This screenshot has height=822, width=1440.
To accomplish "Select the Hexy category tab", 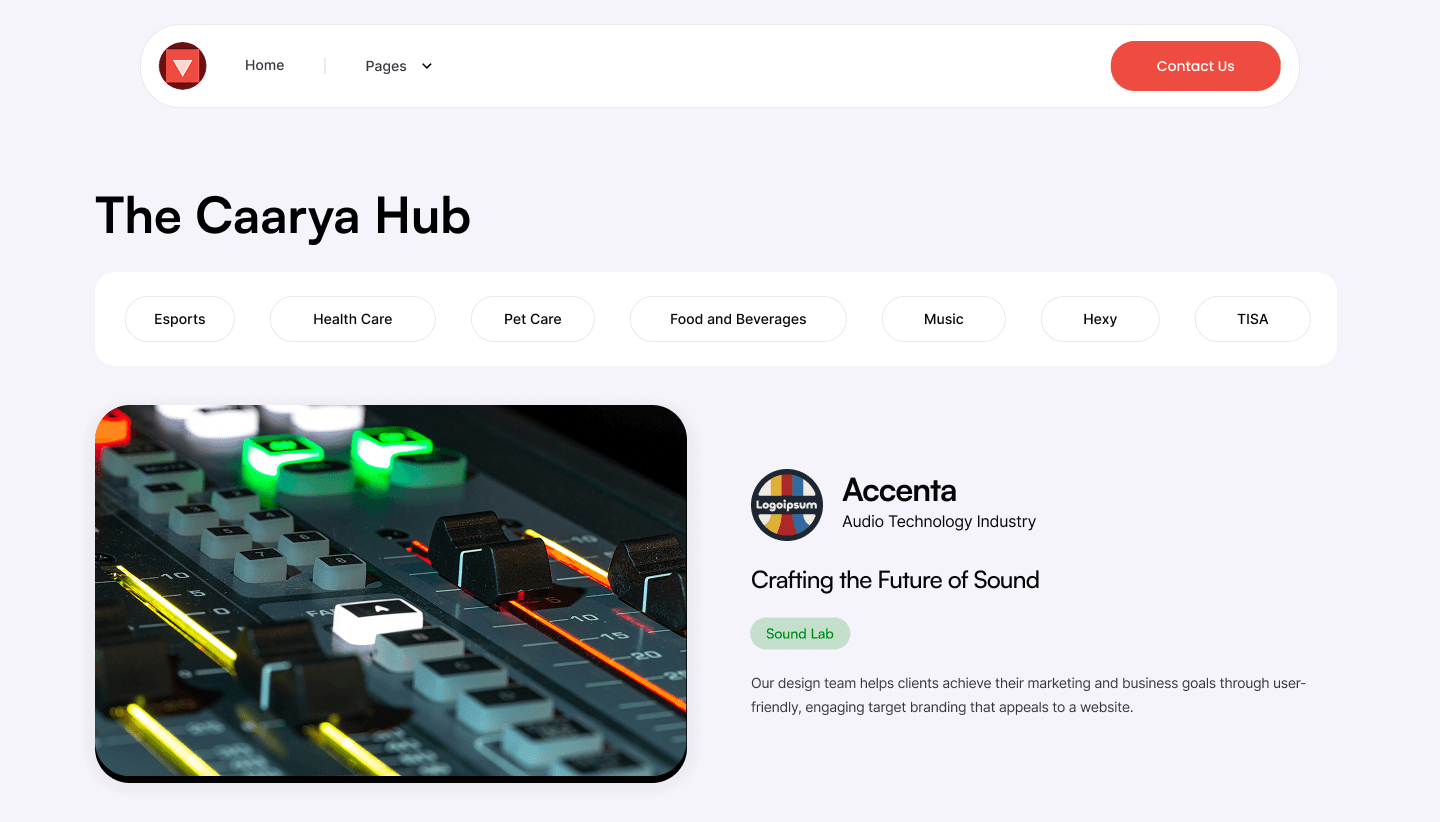I will coord(1100,319).
